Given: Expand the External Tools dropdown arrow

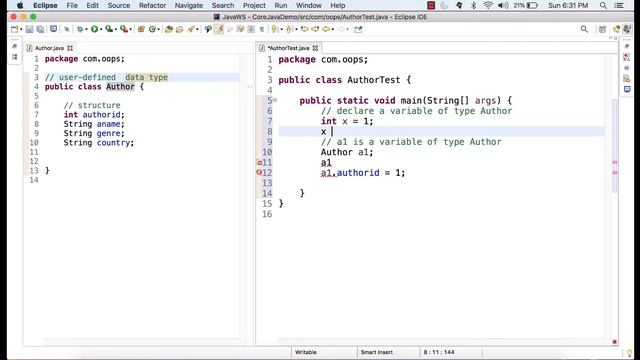Looking at the screenshot, I should tap(130, 29).
